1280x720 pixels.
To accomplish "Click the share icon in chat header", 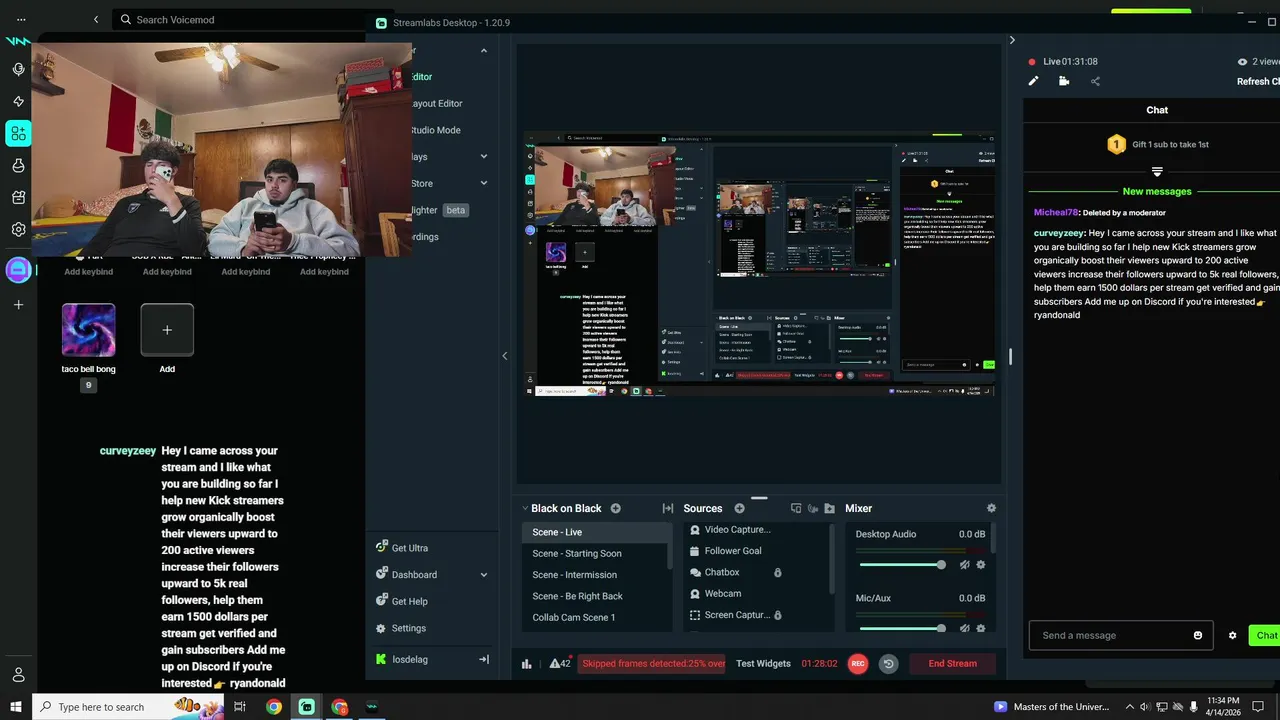I will pos(1095,81).
